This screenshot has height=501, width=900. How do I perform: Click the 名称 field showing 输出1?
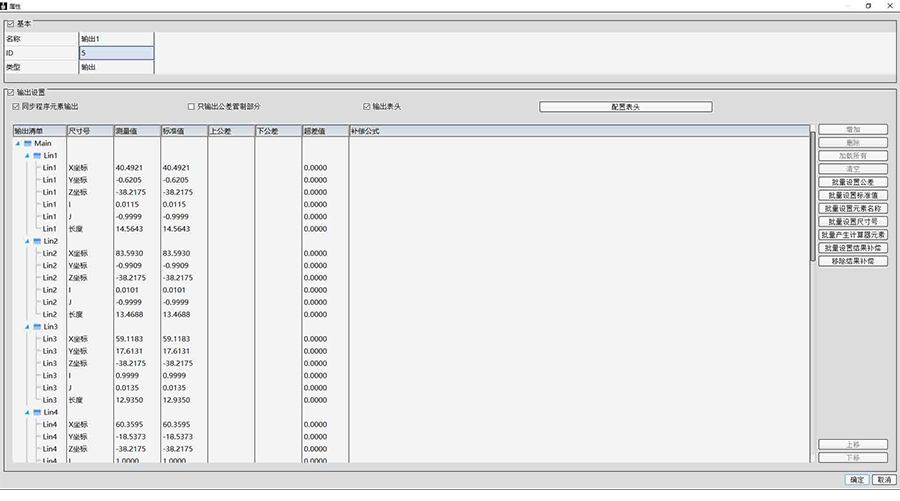pos(117,39)
